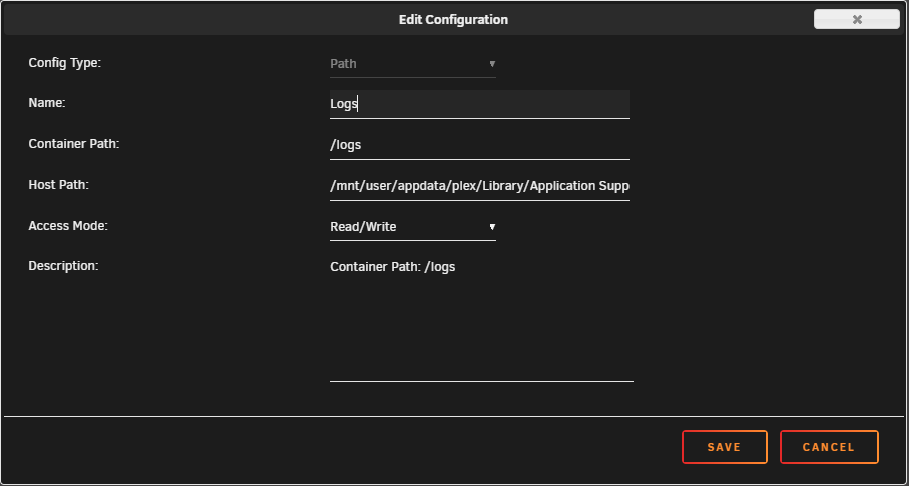Viewport: 909px width, 486px height.
Task: Click the 'Host Path:' label
Action: pos(59,185)
